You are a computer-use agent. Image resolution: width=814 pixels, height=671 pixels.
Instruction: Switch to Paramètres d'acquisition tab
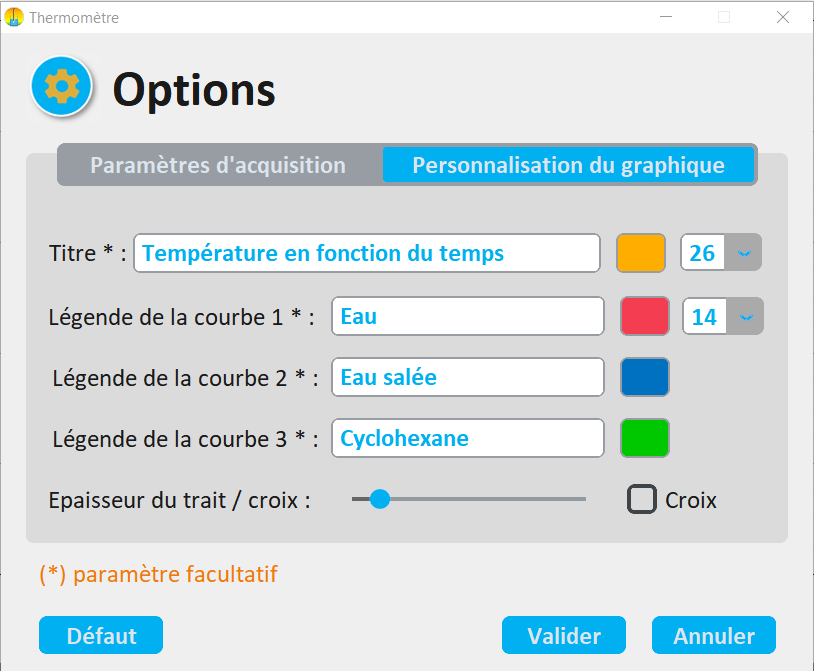(218, 165)
